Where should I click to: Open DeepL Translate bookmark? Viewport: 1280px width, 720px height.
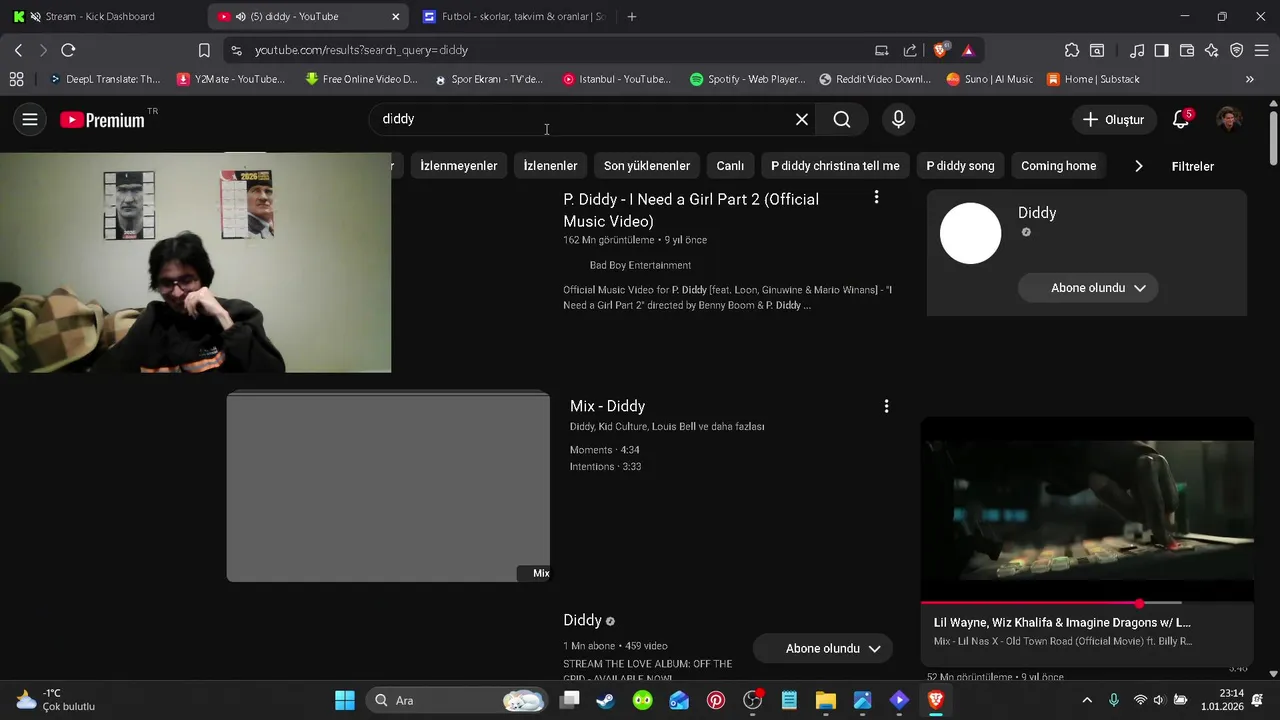click(x=104, y=79)
